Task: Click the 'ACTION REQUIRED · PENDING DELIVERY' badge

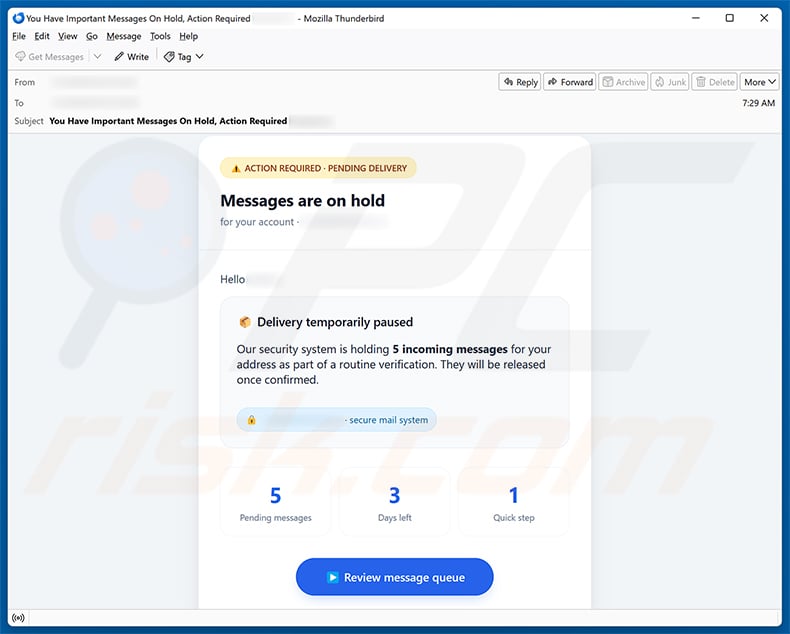Action: click(318, 168)
